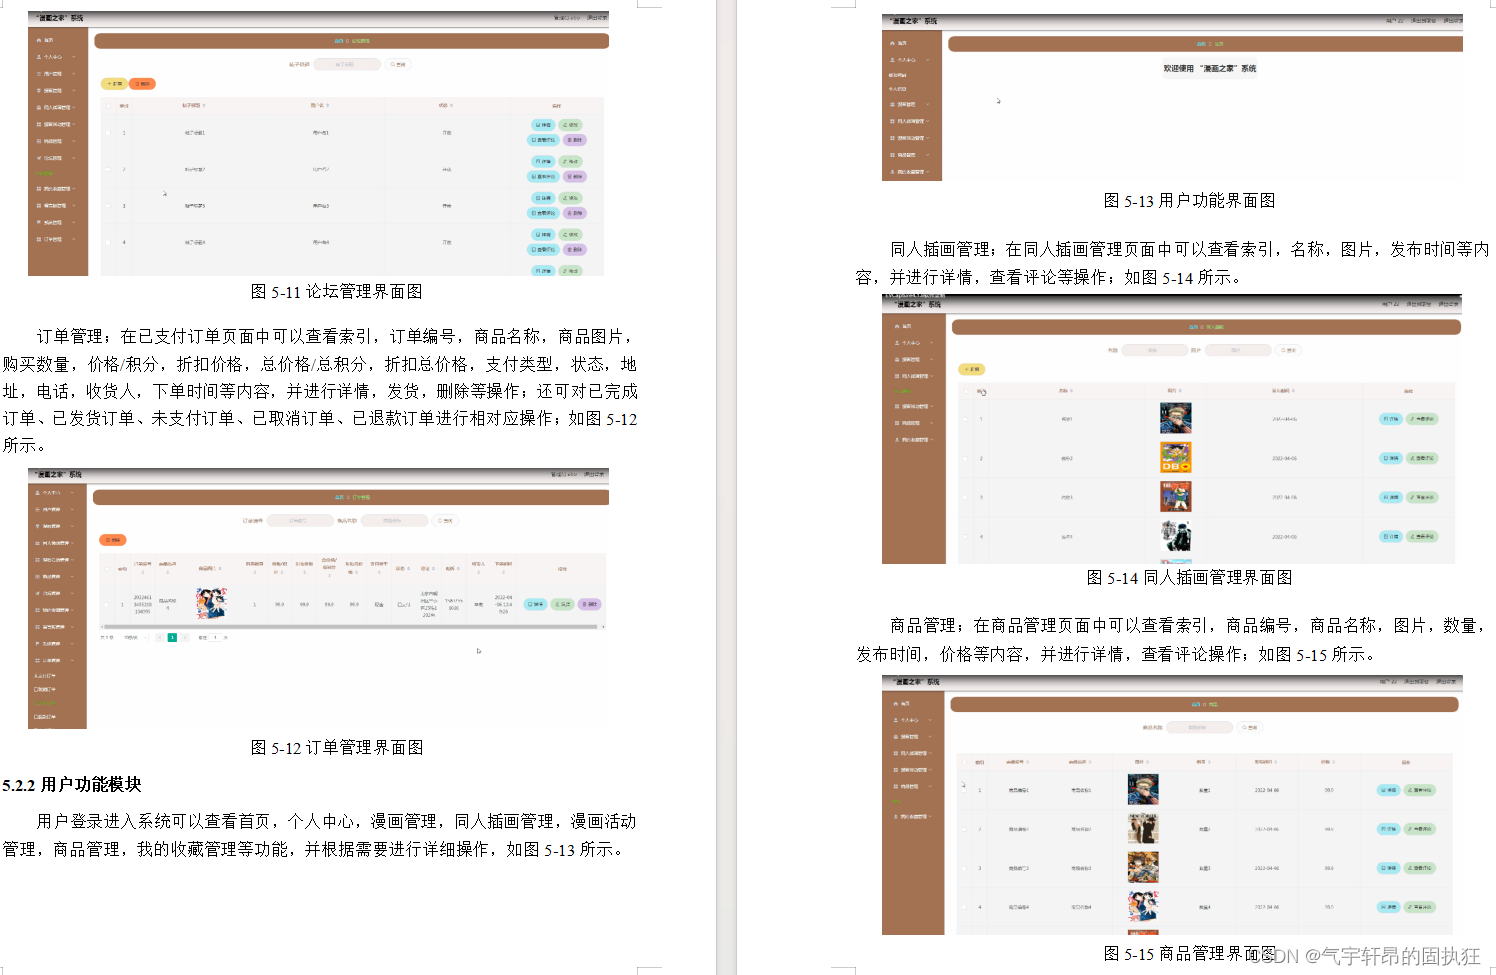Expand 留言板管理 chevron in Figure 5-11 sidebar
This screenshot has height=975, width=1496.
(74, 205)
